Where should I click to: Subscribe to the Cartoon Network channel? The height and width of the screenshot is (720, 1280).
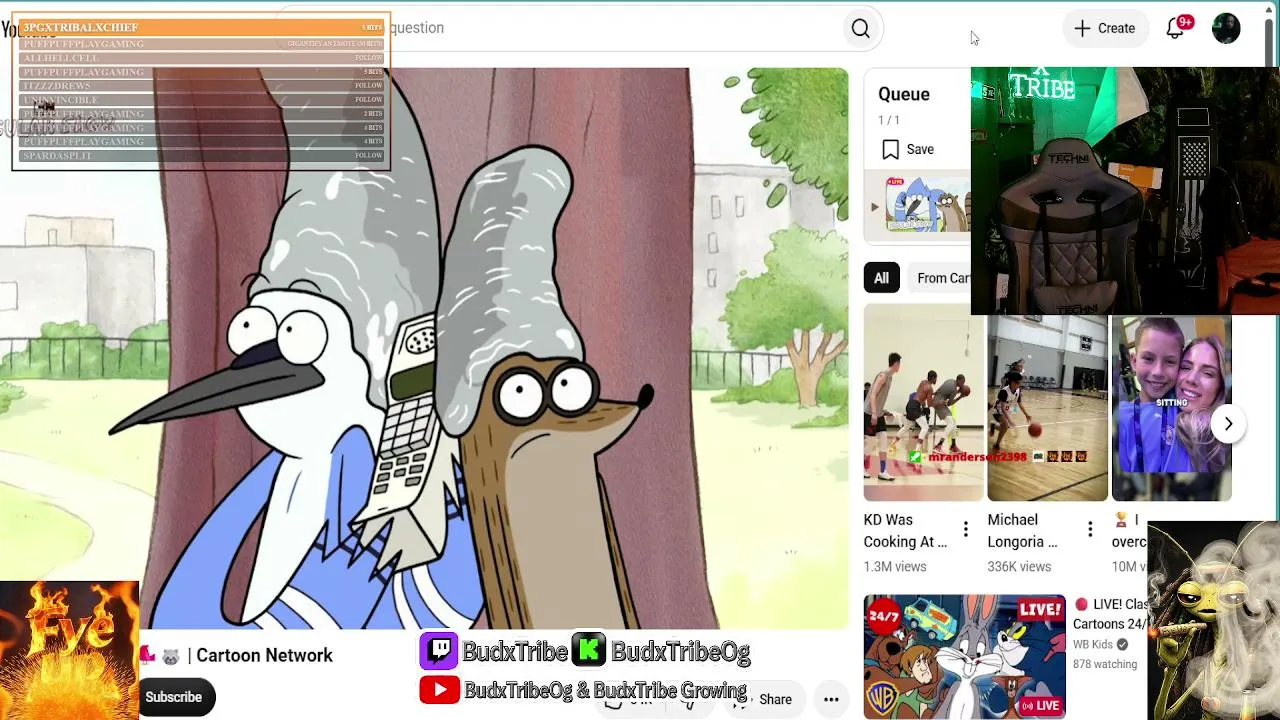coord(174,697)
